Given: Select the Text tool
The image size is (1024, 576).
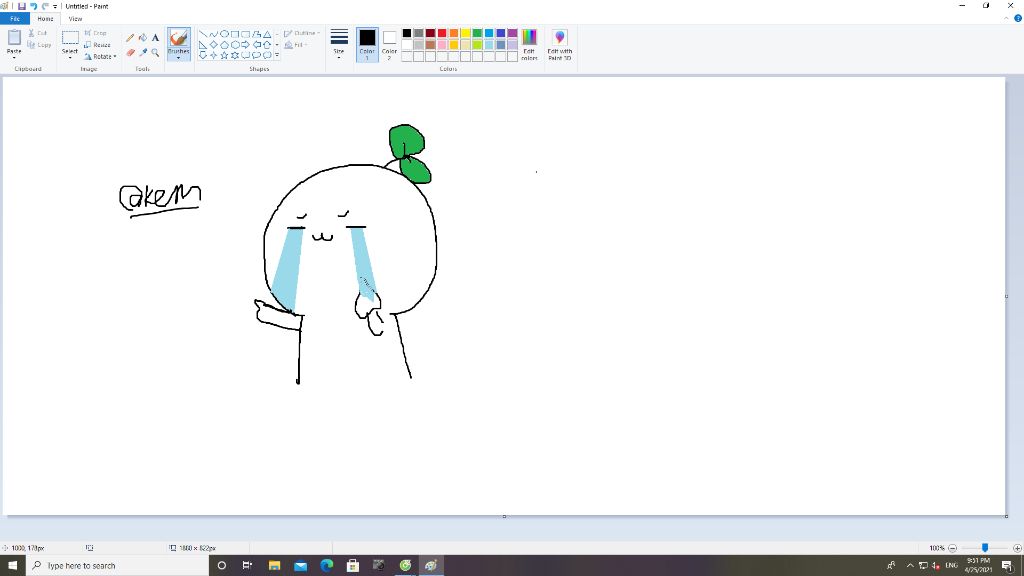Looking at the screenshot, I should (x=155, y=38).
